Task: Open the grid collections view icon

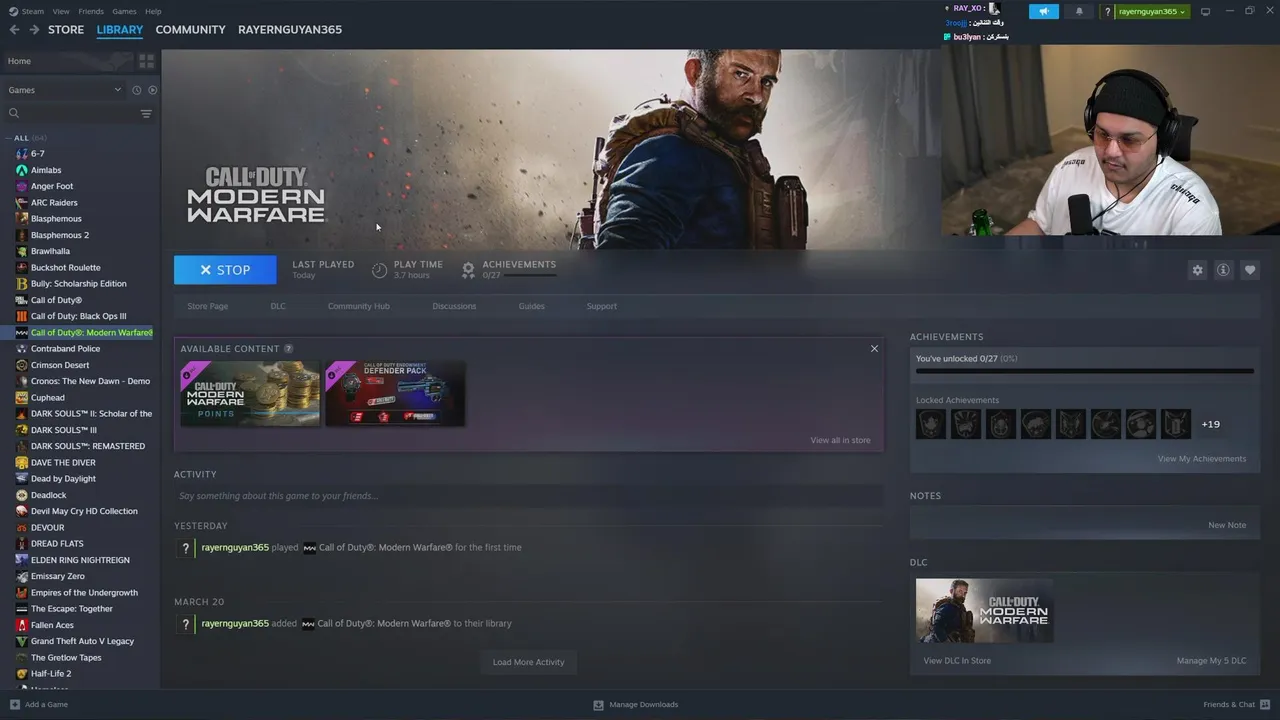Action: [x=147, y=61]
